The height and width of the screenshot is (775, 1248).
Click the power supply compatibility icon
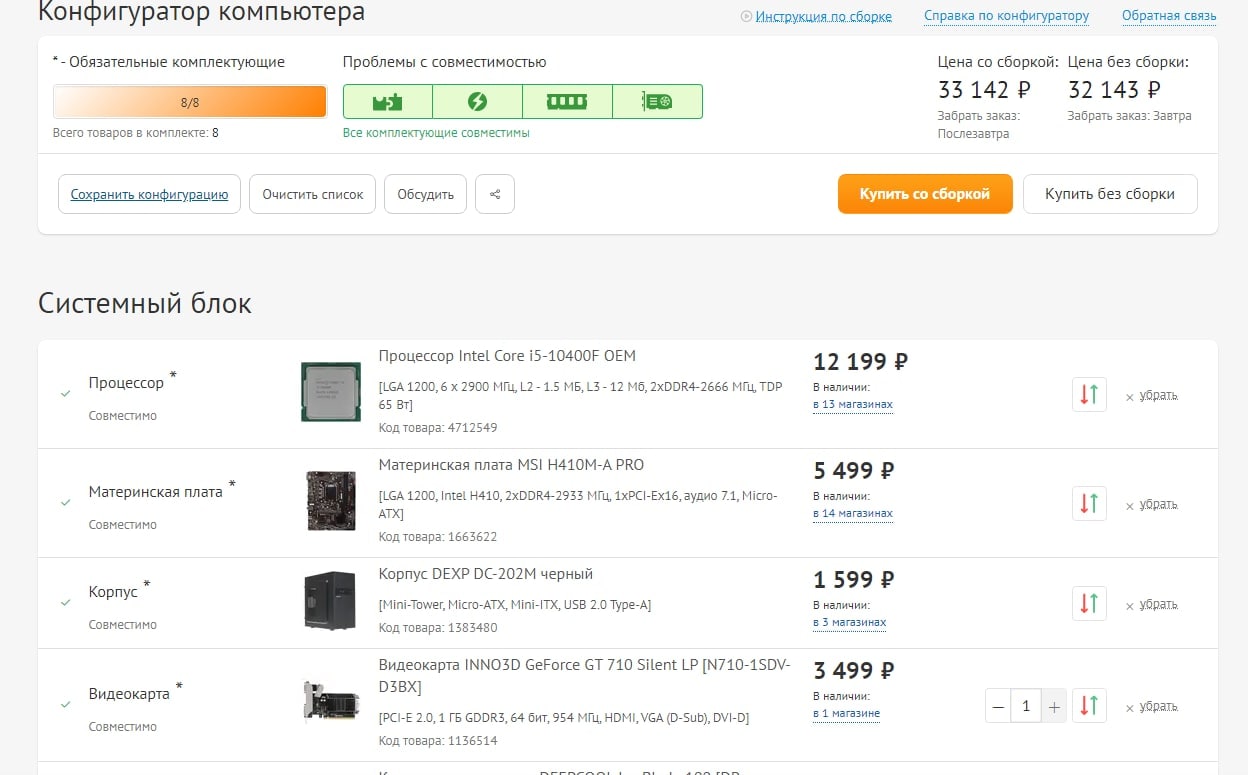[x=477, y=102]
